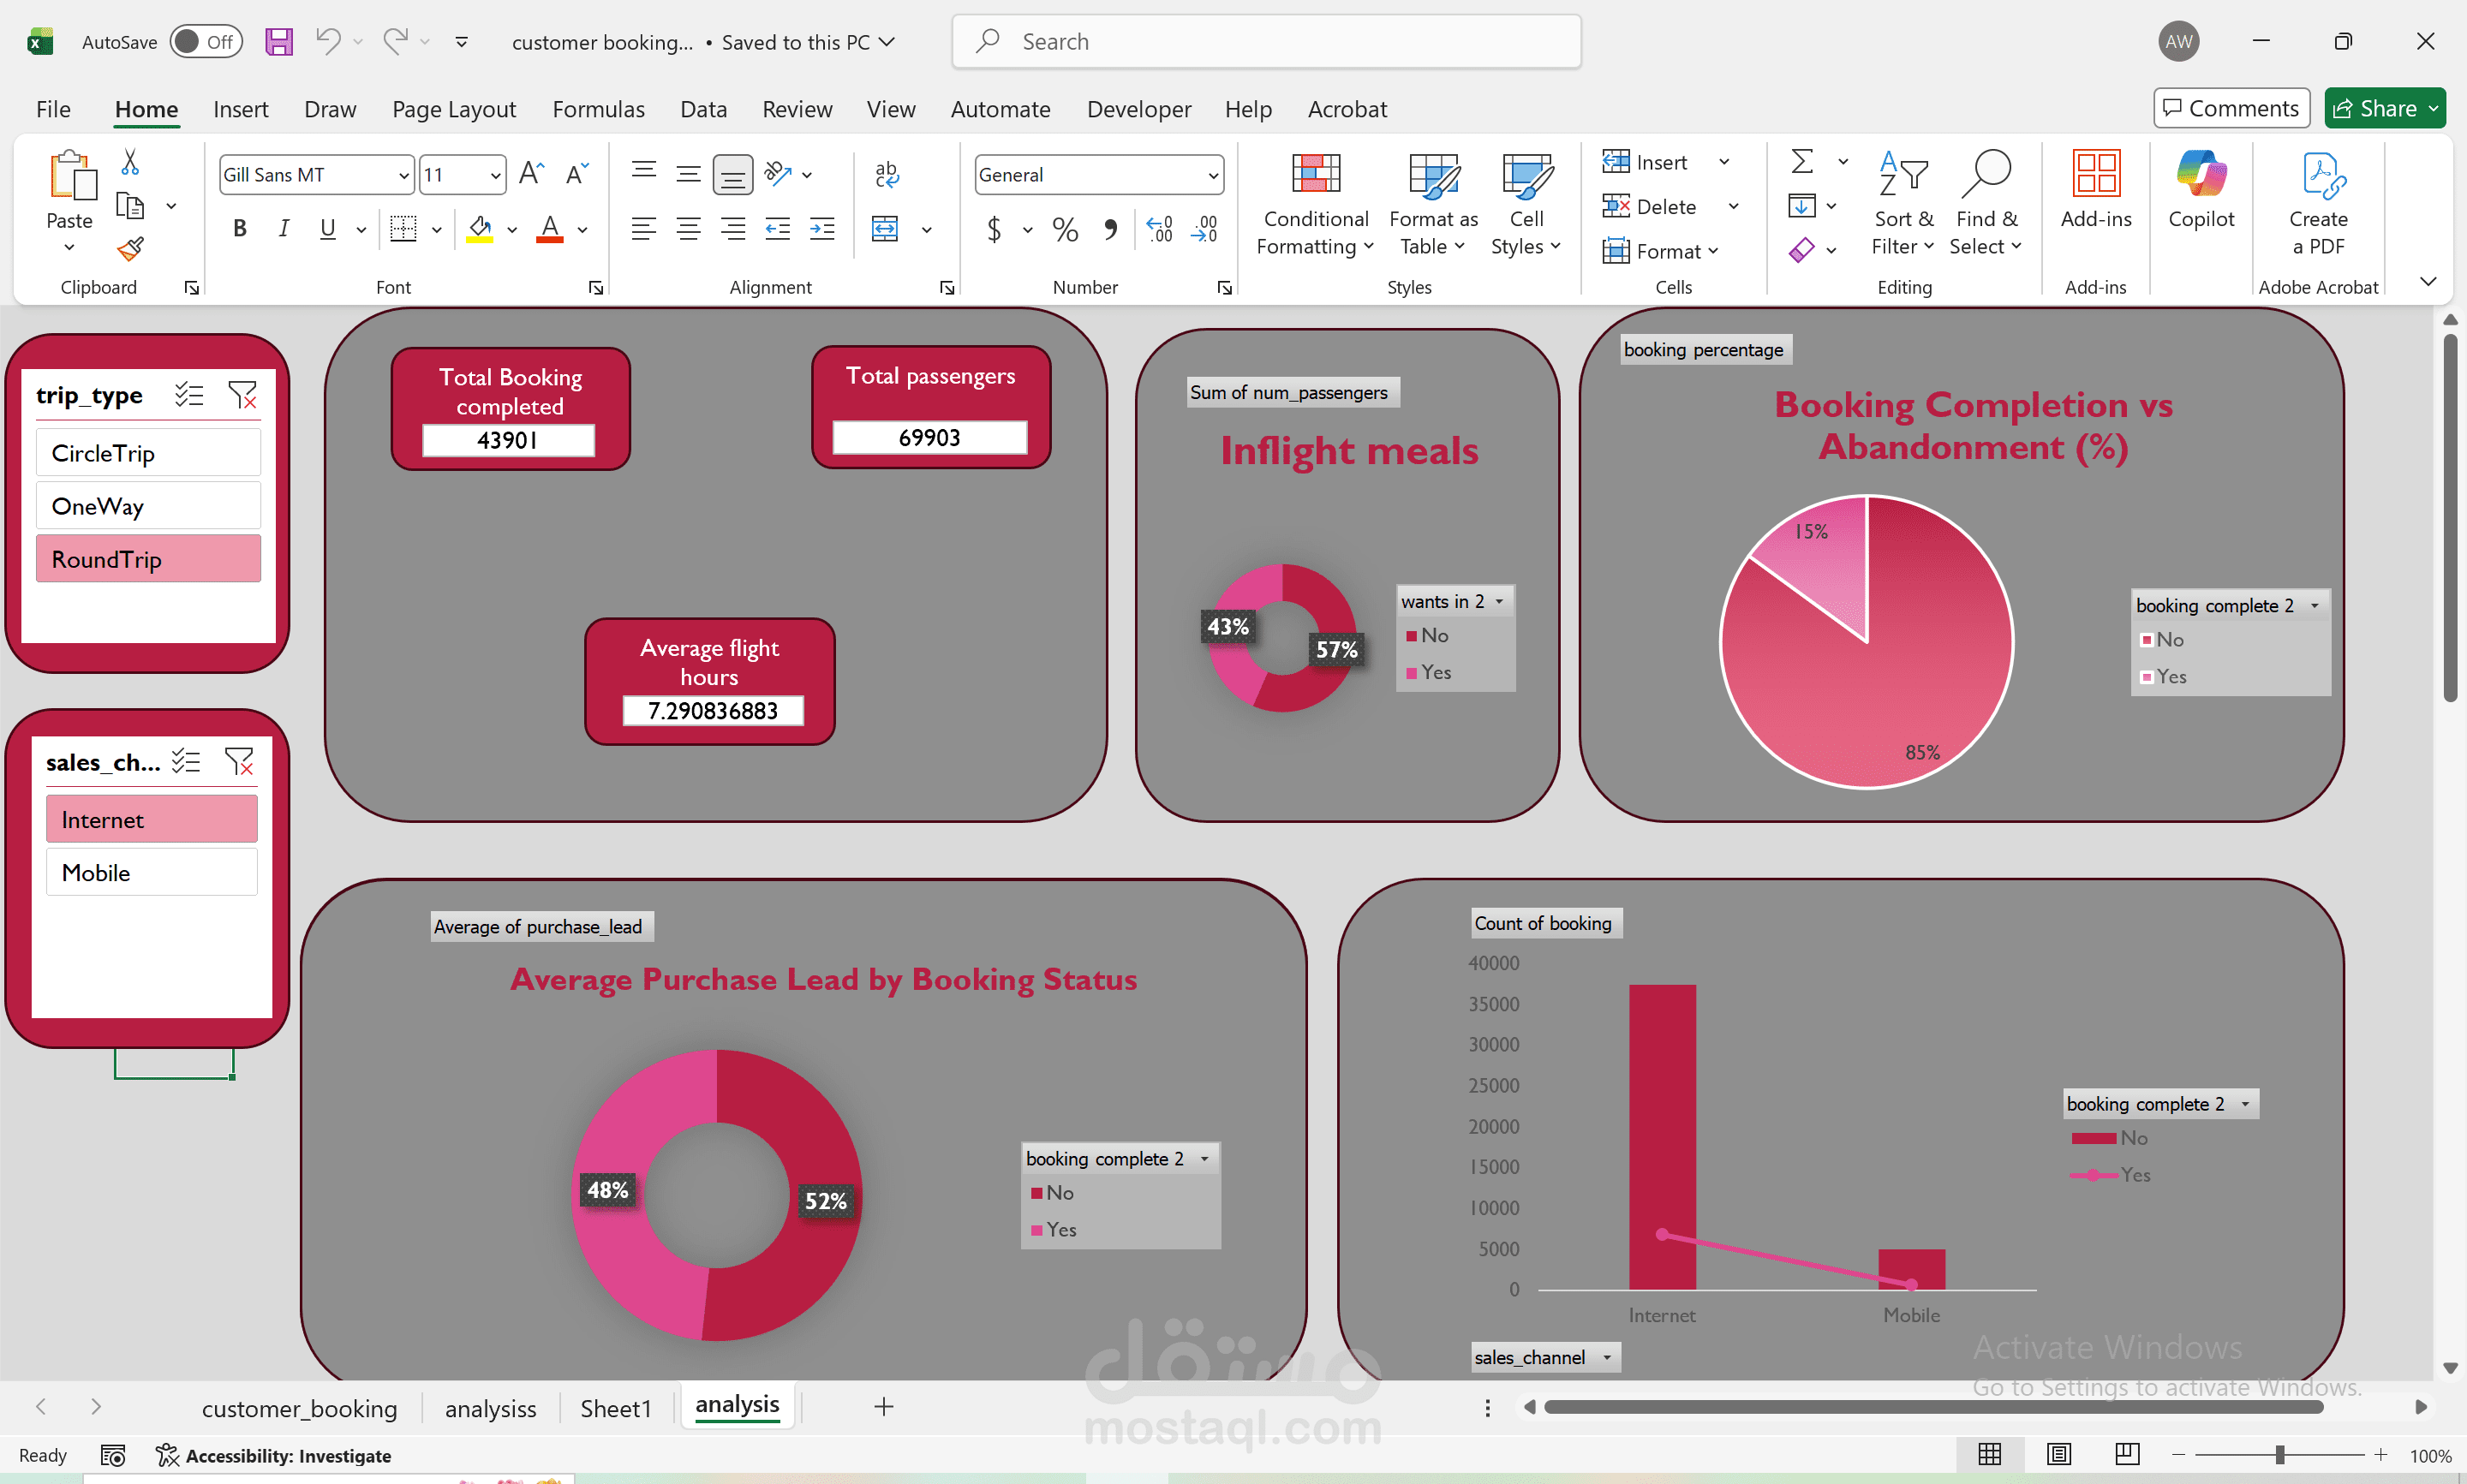Click the horizontal scrollbar at bottom
The height and width of the screenshot is (1484, 2467).
[x=1933, y=1407]
